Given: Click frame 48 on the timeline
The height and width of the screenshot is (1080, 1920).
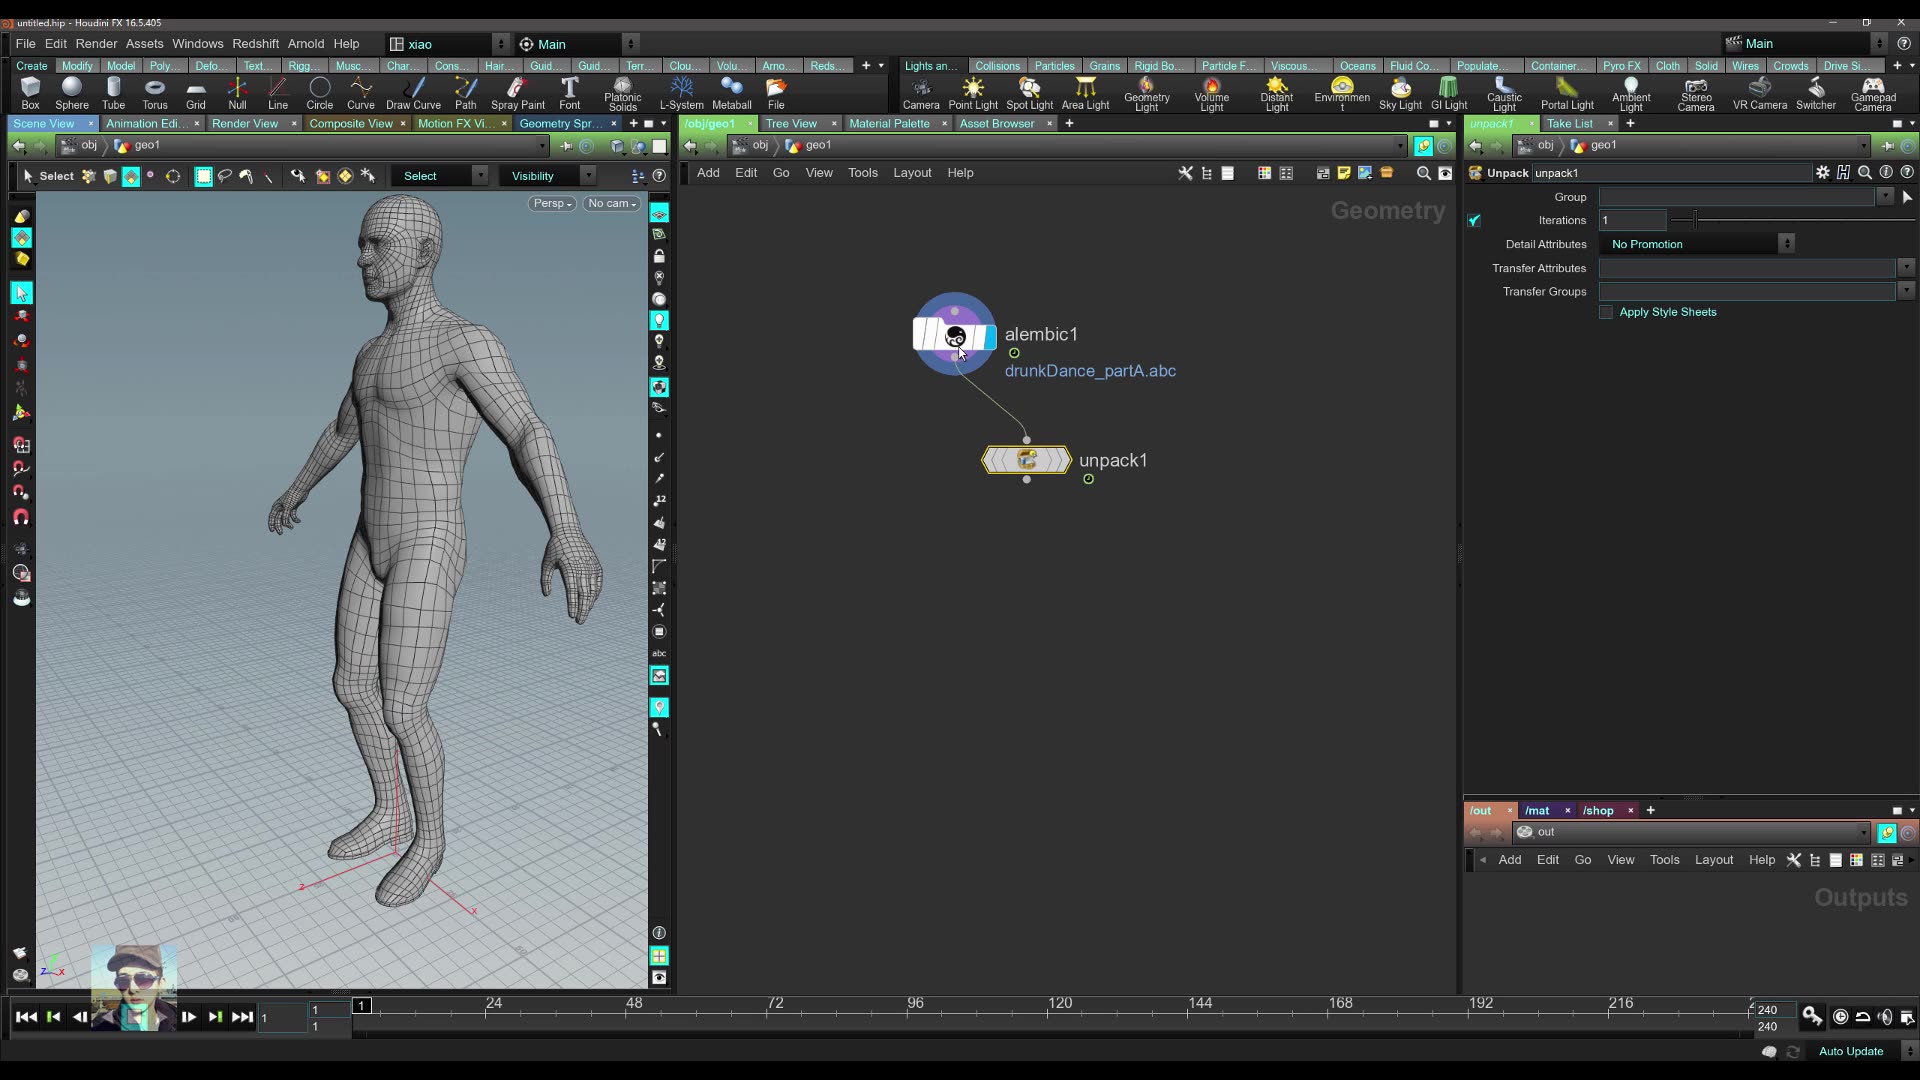Looking at the screenshot, I should (634, 1003).
